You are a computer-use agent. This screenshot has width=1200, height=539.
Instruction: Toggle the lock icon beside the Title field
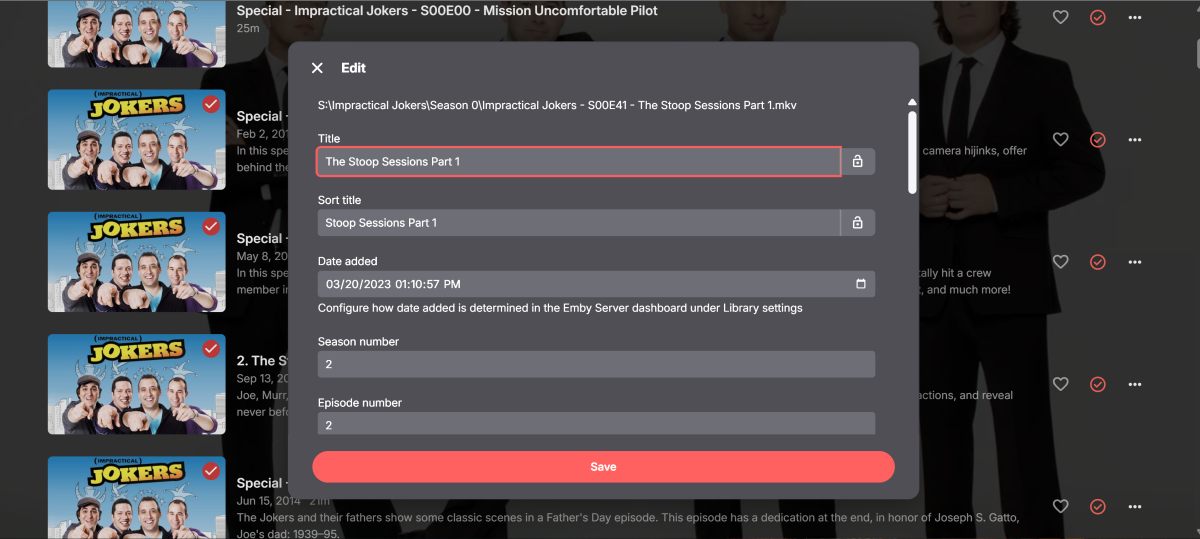(x=857, y=161)
